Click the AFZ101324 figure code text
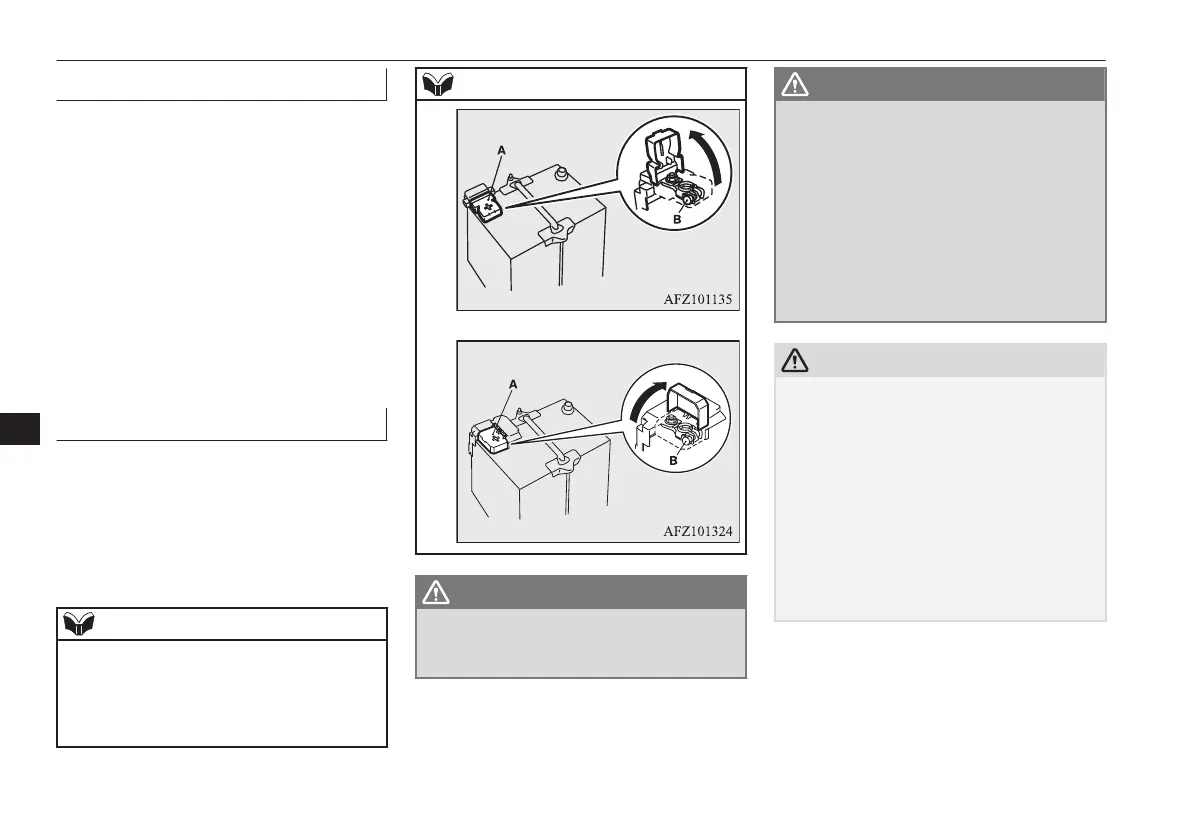 click(698, 531)
